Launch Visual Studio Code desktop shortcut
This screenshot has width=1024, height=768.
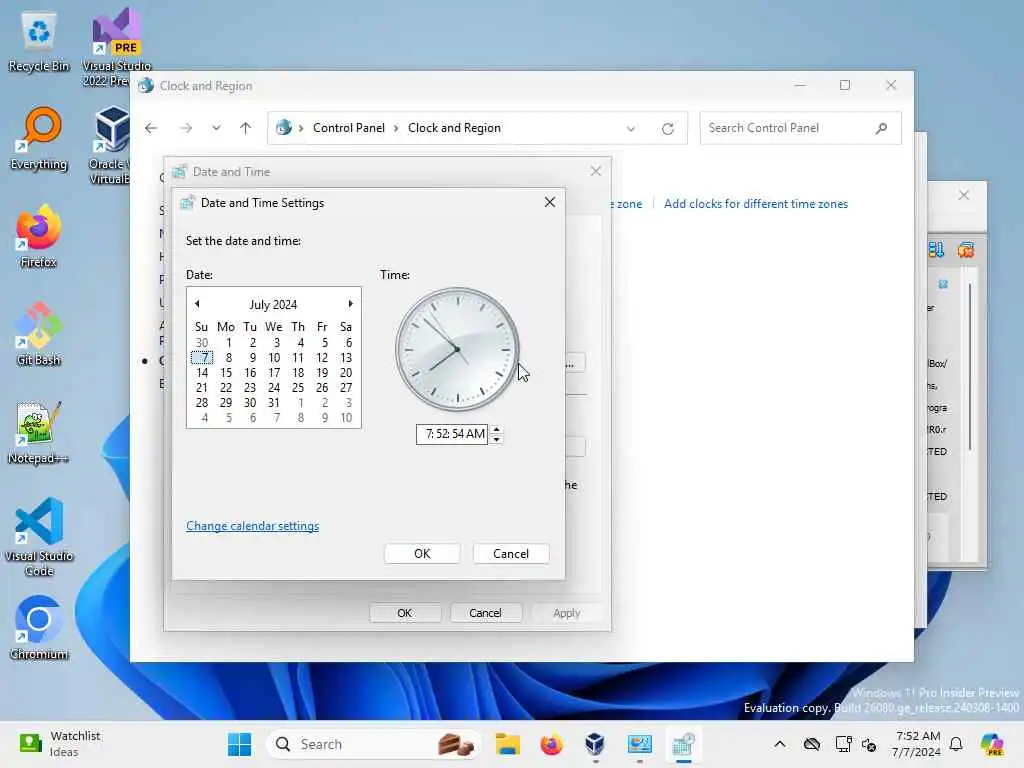(x=39, y=537)
